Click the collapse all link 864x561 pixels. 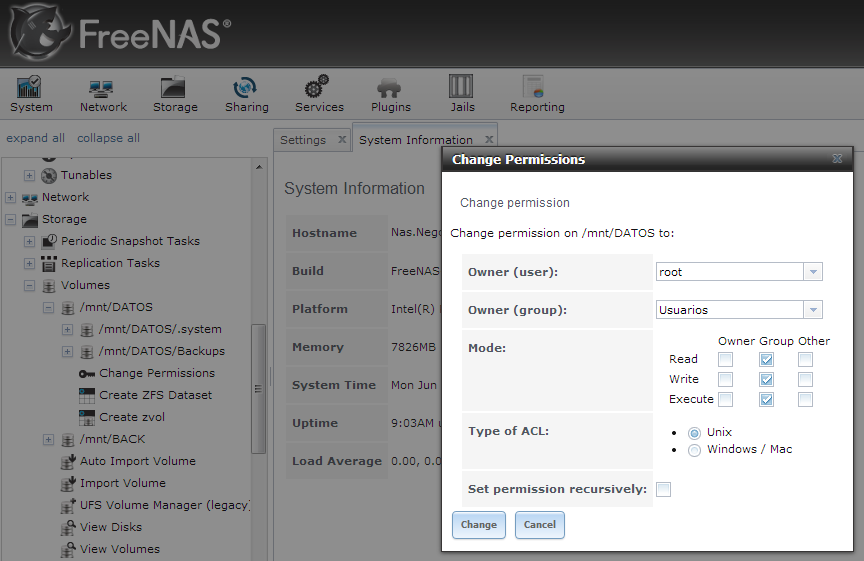109,138
